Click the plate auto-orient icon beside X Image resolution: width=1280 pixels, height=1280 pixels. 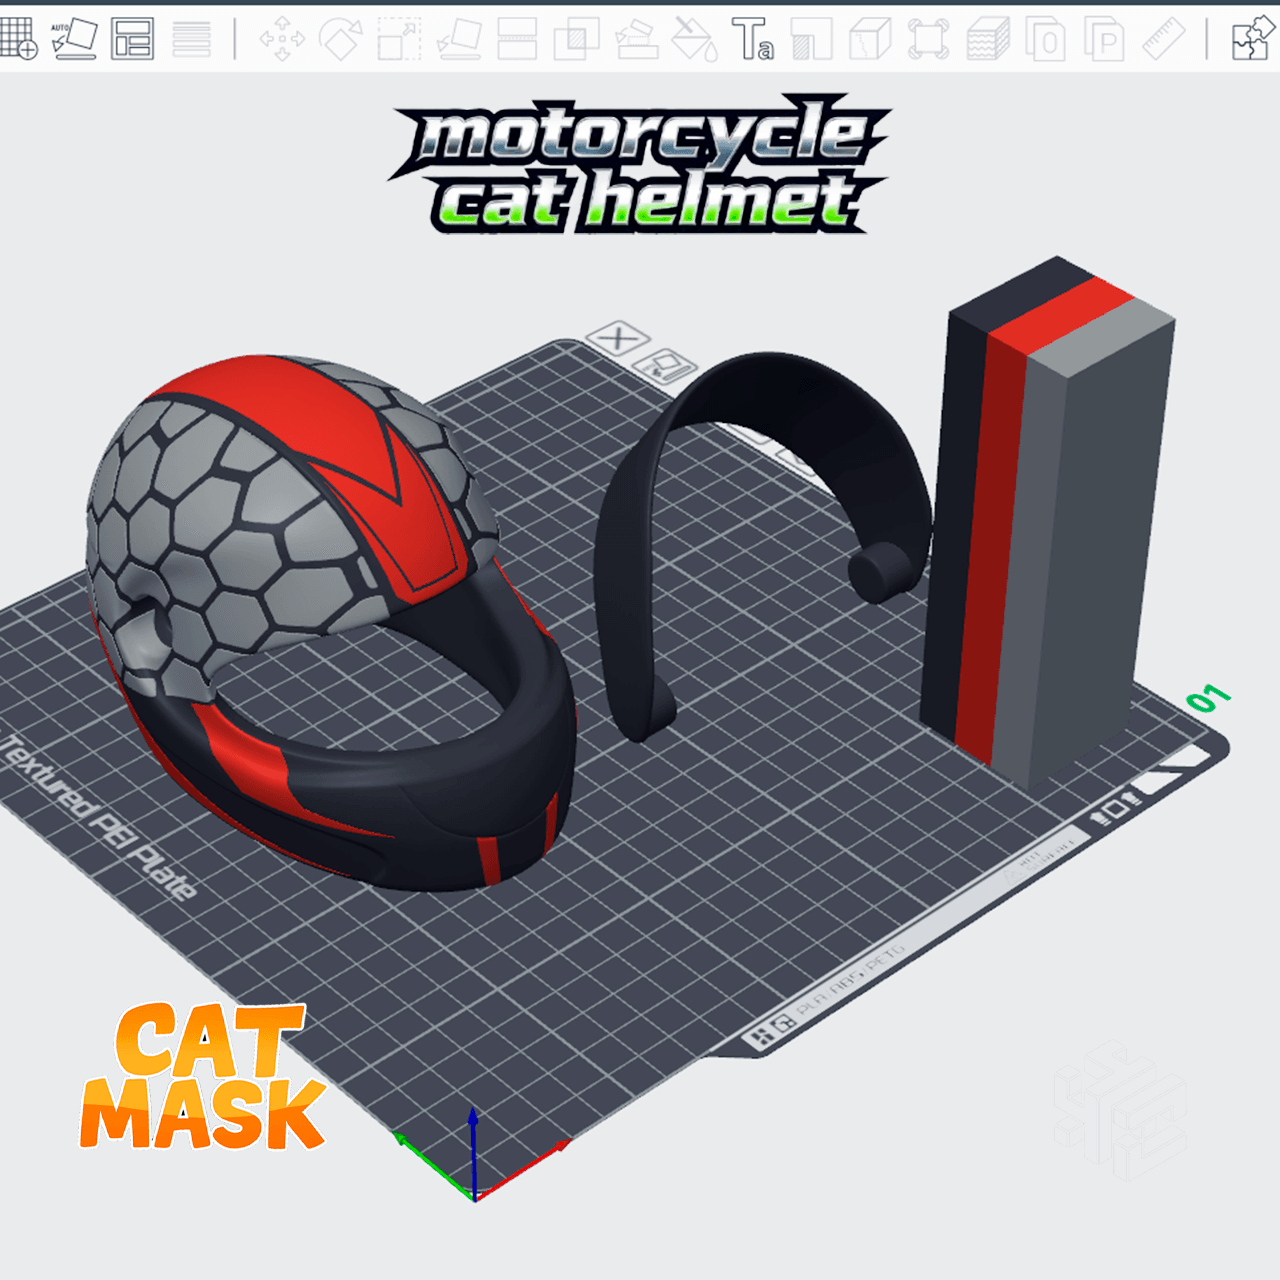click(666, 366)
